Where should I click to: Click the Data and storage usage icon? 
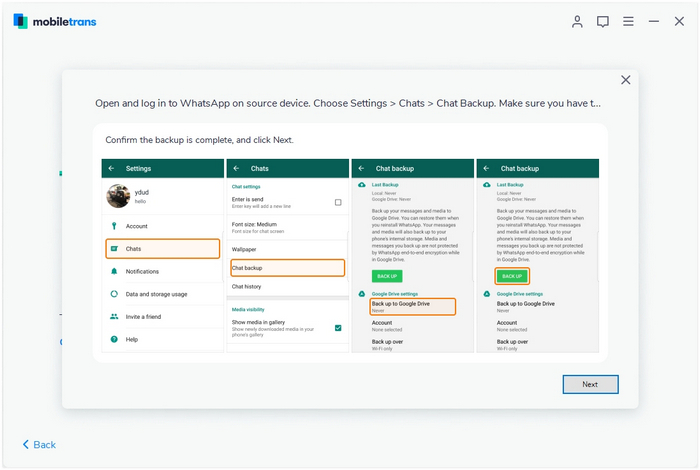coord(114,294)
